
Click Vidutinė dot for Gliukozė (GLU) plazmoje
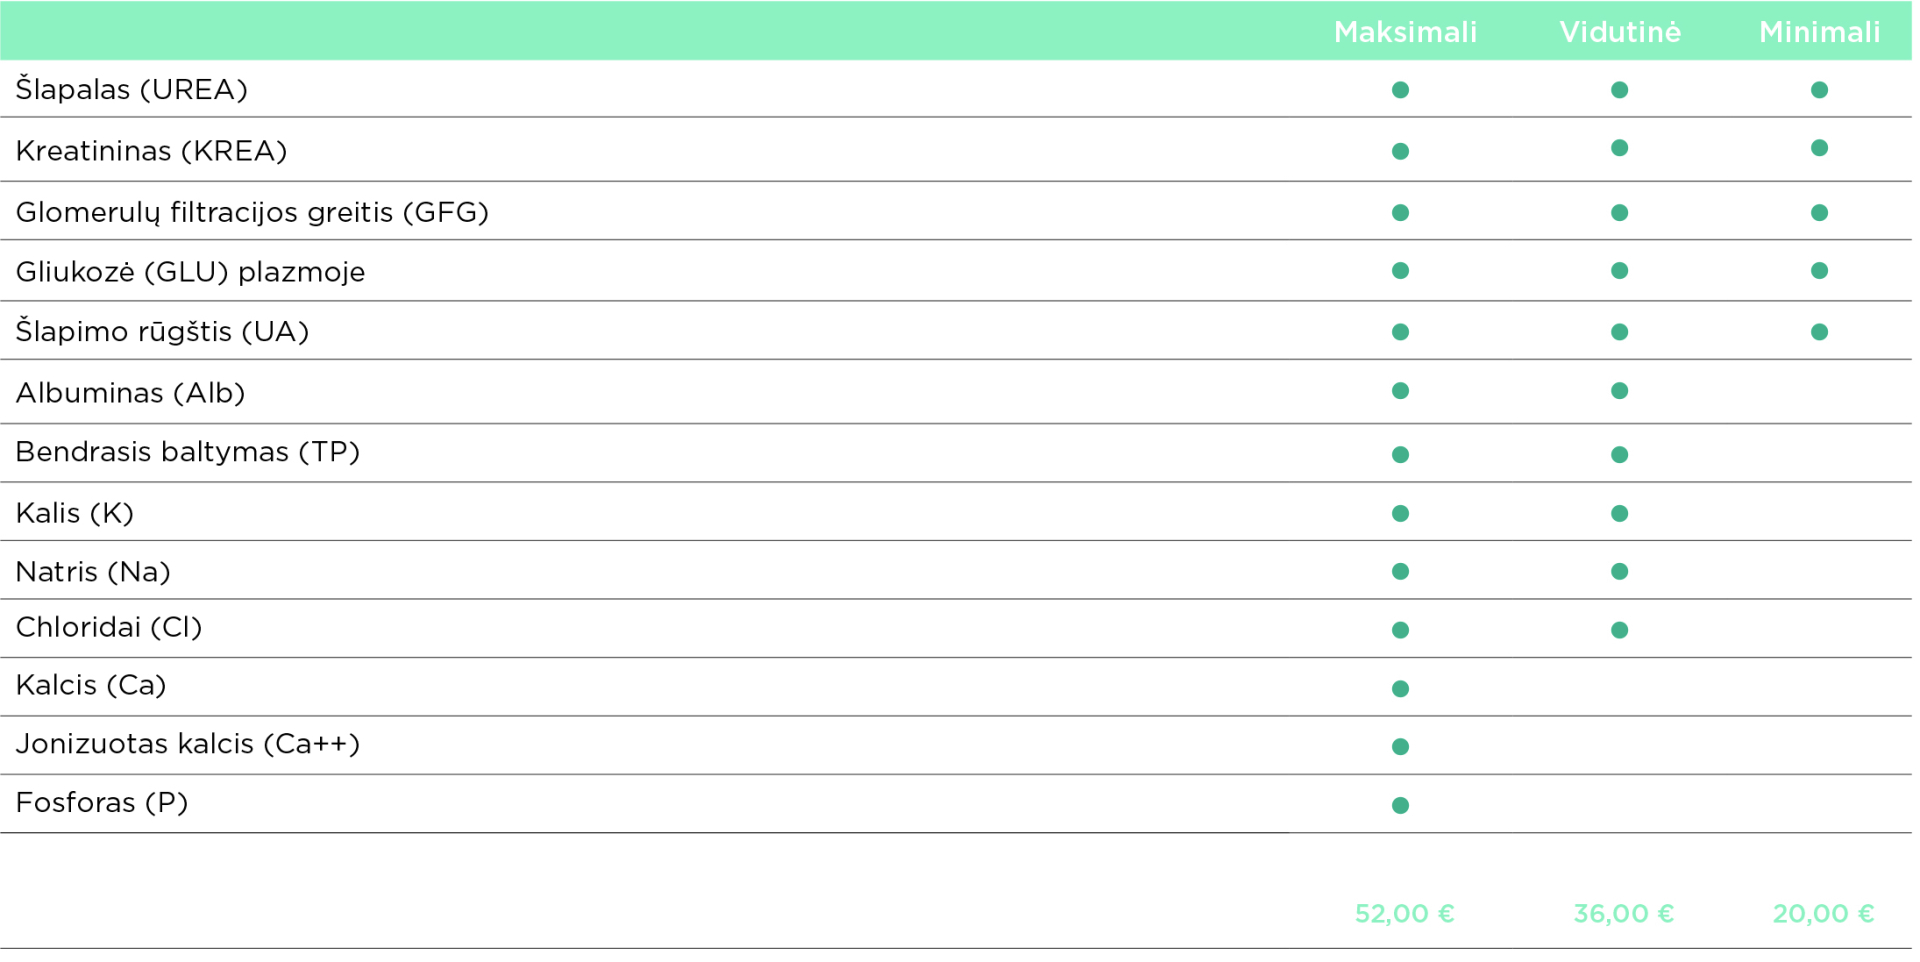[x=1619, y=271]
